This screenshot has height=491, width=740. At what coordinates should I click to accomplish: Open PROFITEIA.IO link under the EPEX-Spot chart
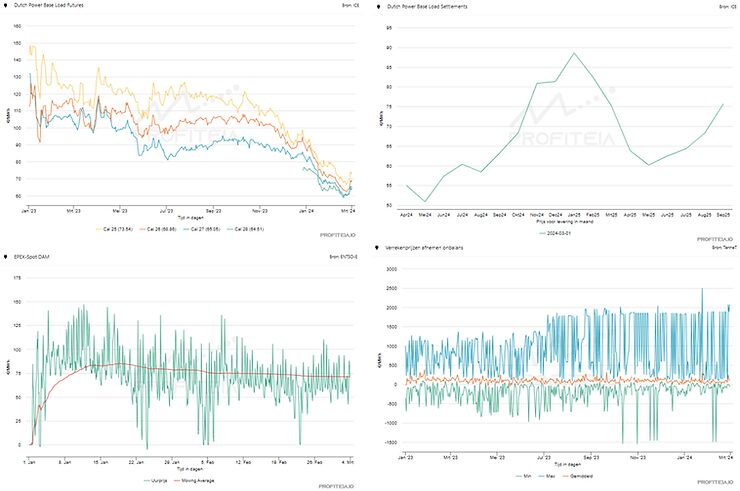pyautogui.click(x=335, y=487)
